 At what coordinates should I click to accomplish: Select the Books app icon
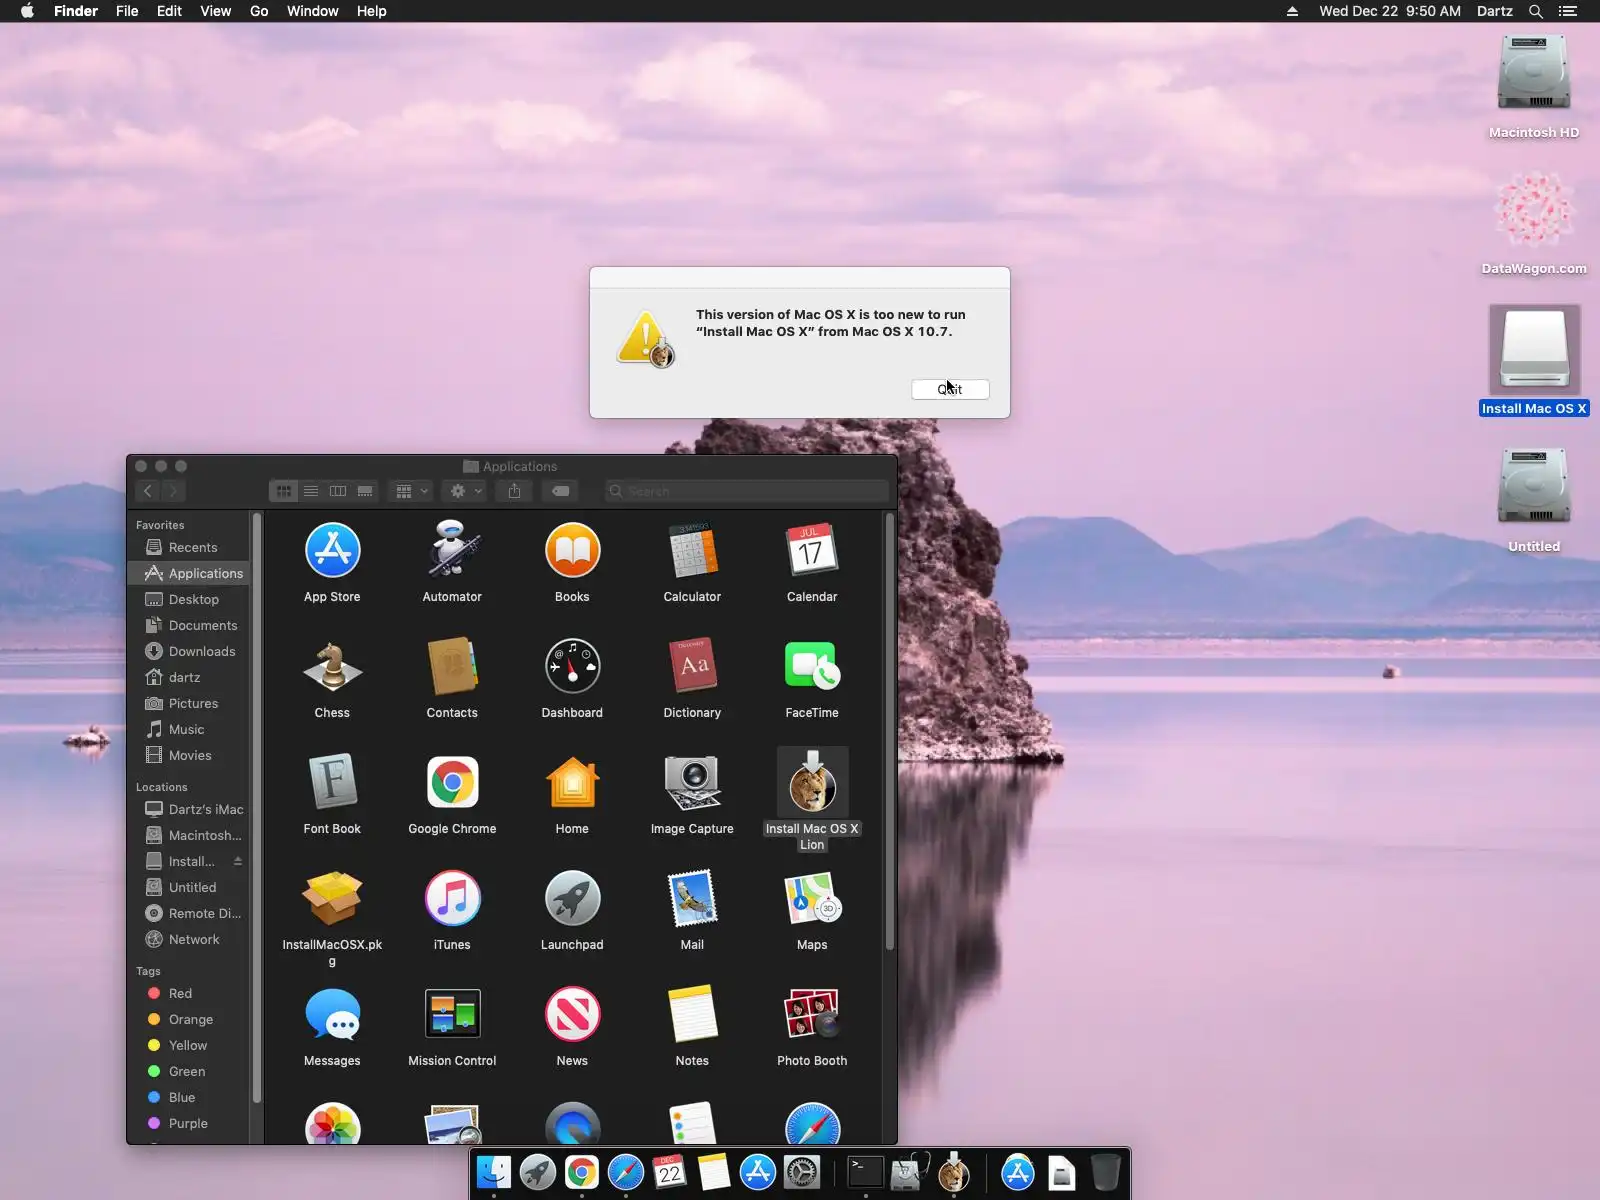572,550
